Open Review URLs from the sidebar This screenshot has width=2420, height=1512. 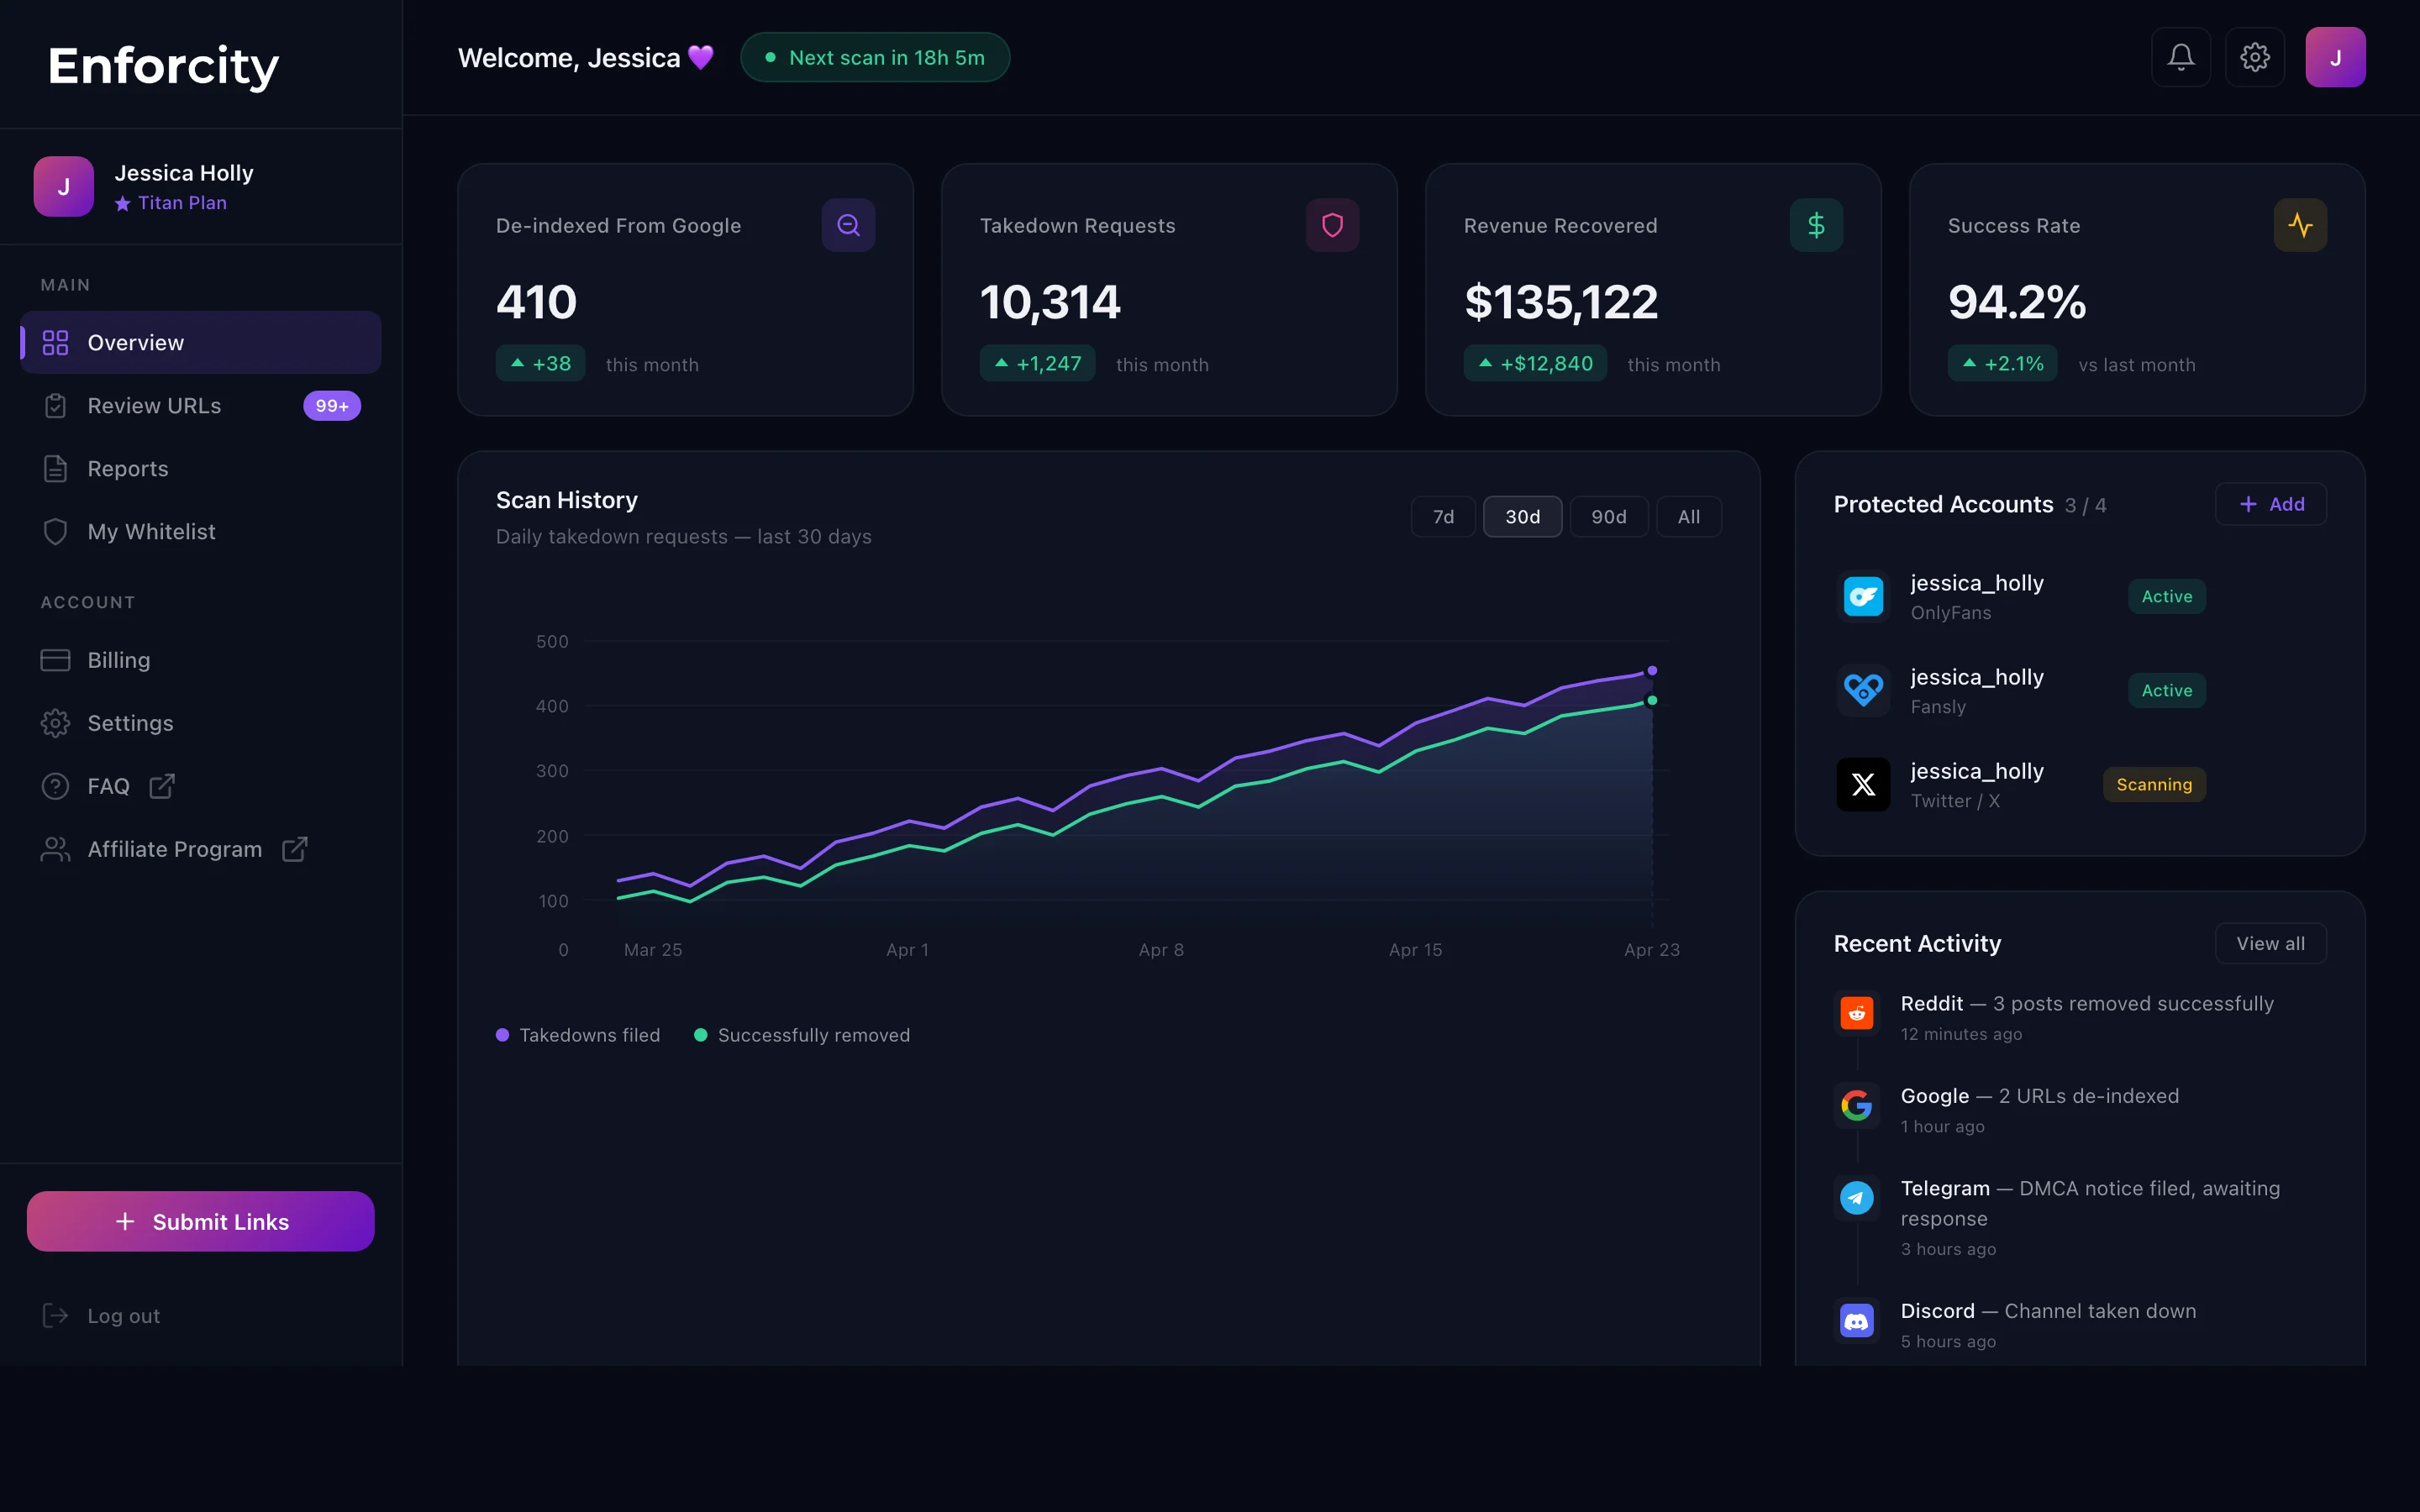pos(153,405)
